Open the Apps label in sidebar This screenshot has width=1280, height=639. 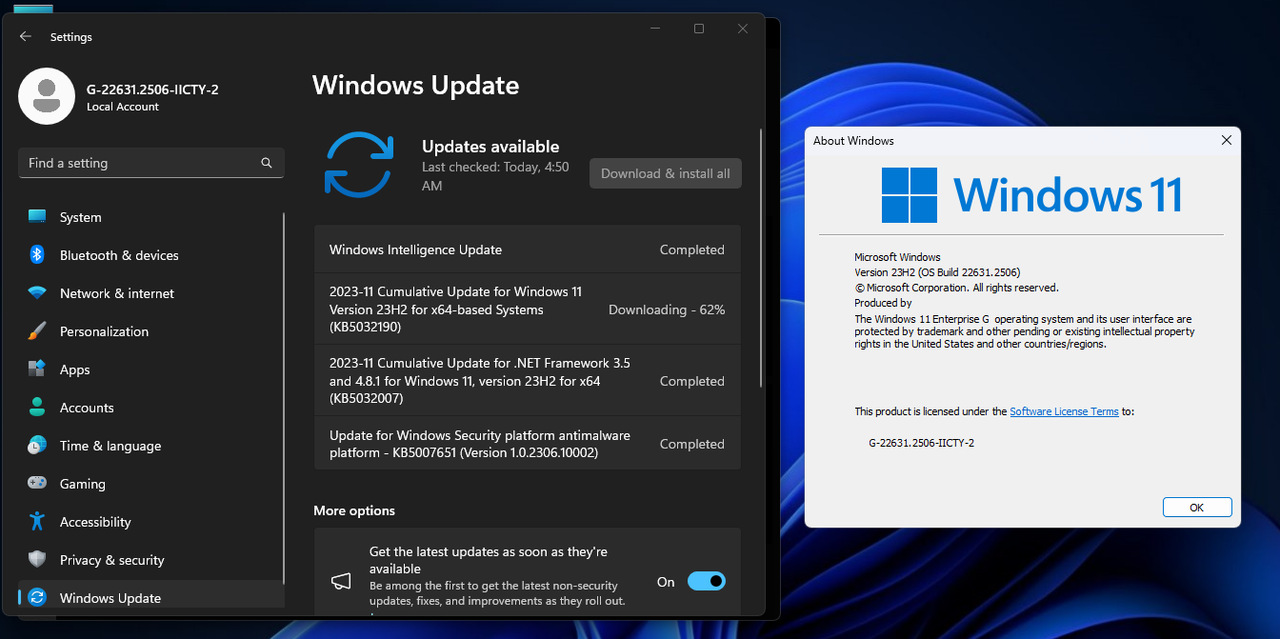75,369
